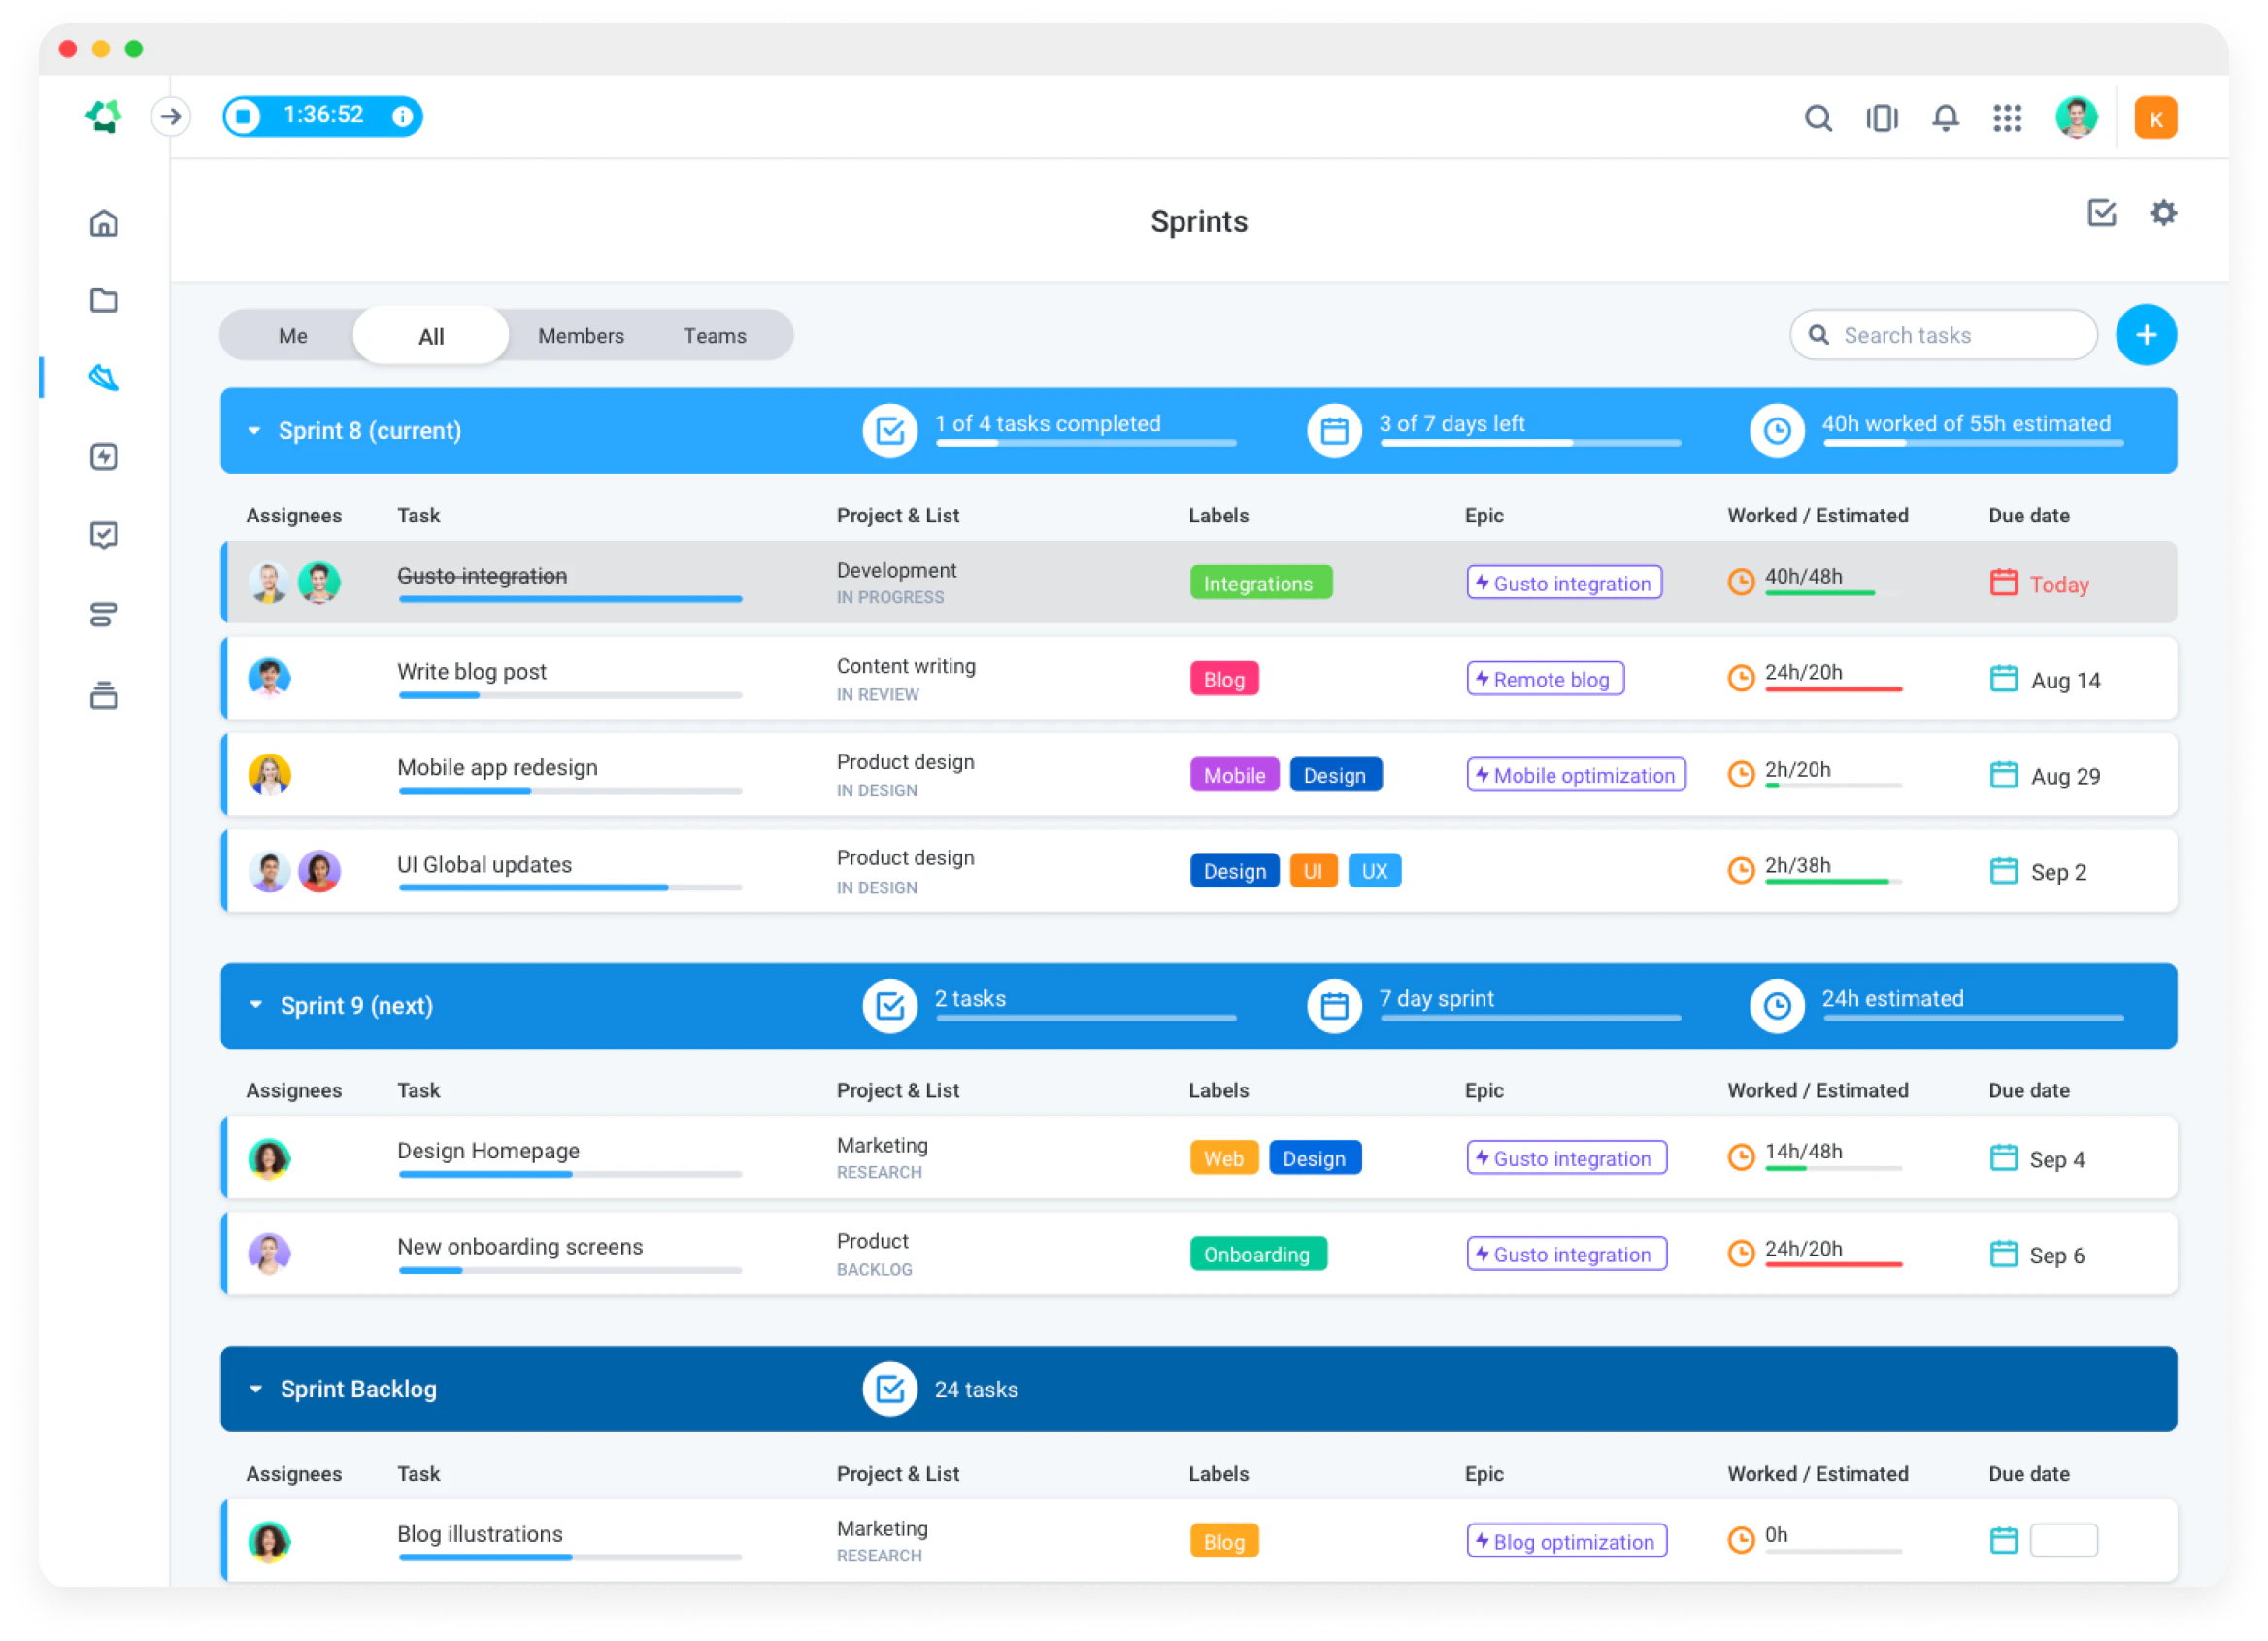The height and width of the screenshot is (1641, 2268).
Task: Collapse the Sprint Backlog section
Action: click(x=255, y=1389)
